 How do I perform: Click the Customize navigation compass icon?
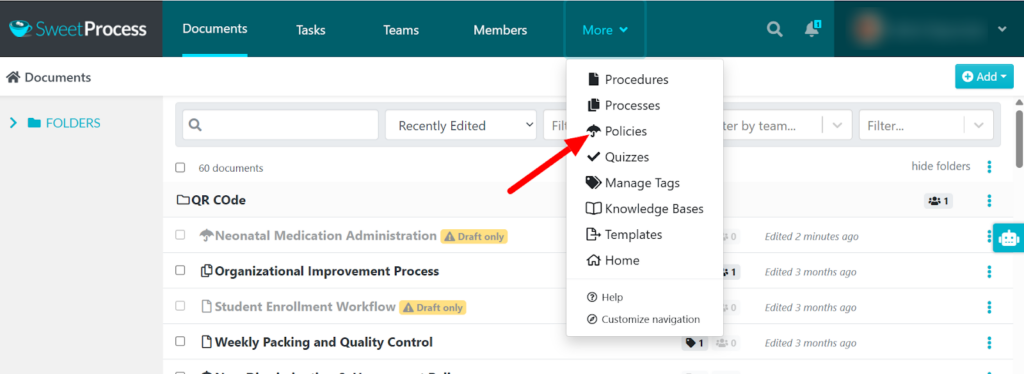[592, 319]
